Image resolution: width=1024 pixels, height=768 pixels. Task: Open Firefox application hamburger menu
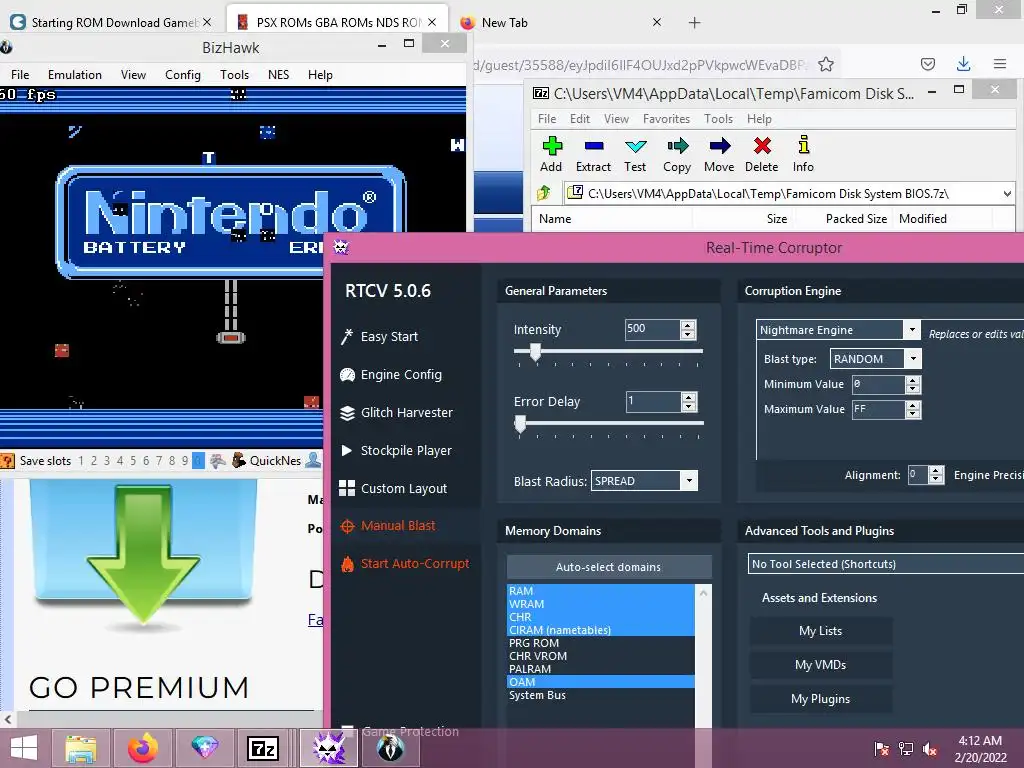[1000, 64]
